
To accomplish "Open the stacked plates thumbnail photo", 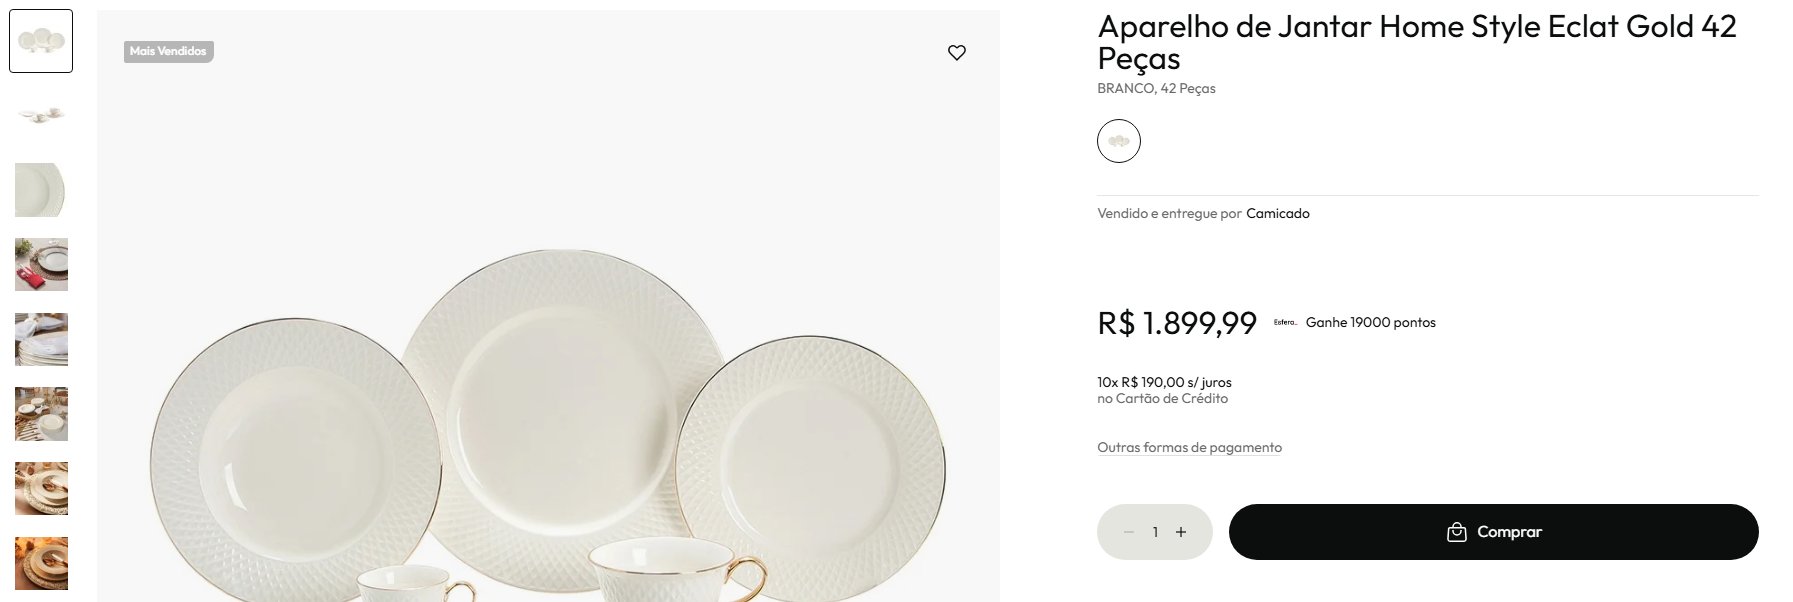I will click(x=41, y=339).
